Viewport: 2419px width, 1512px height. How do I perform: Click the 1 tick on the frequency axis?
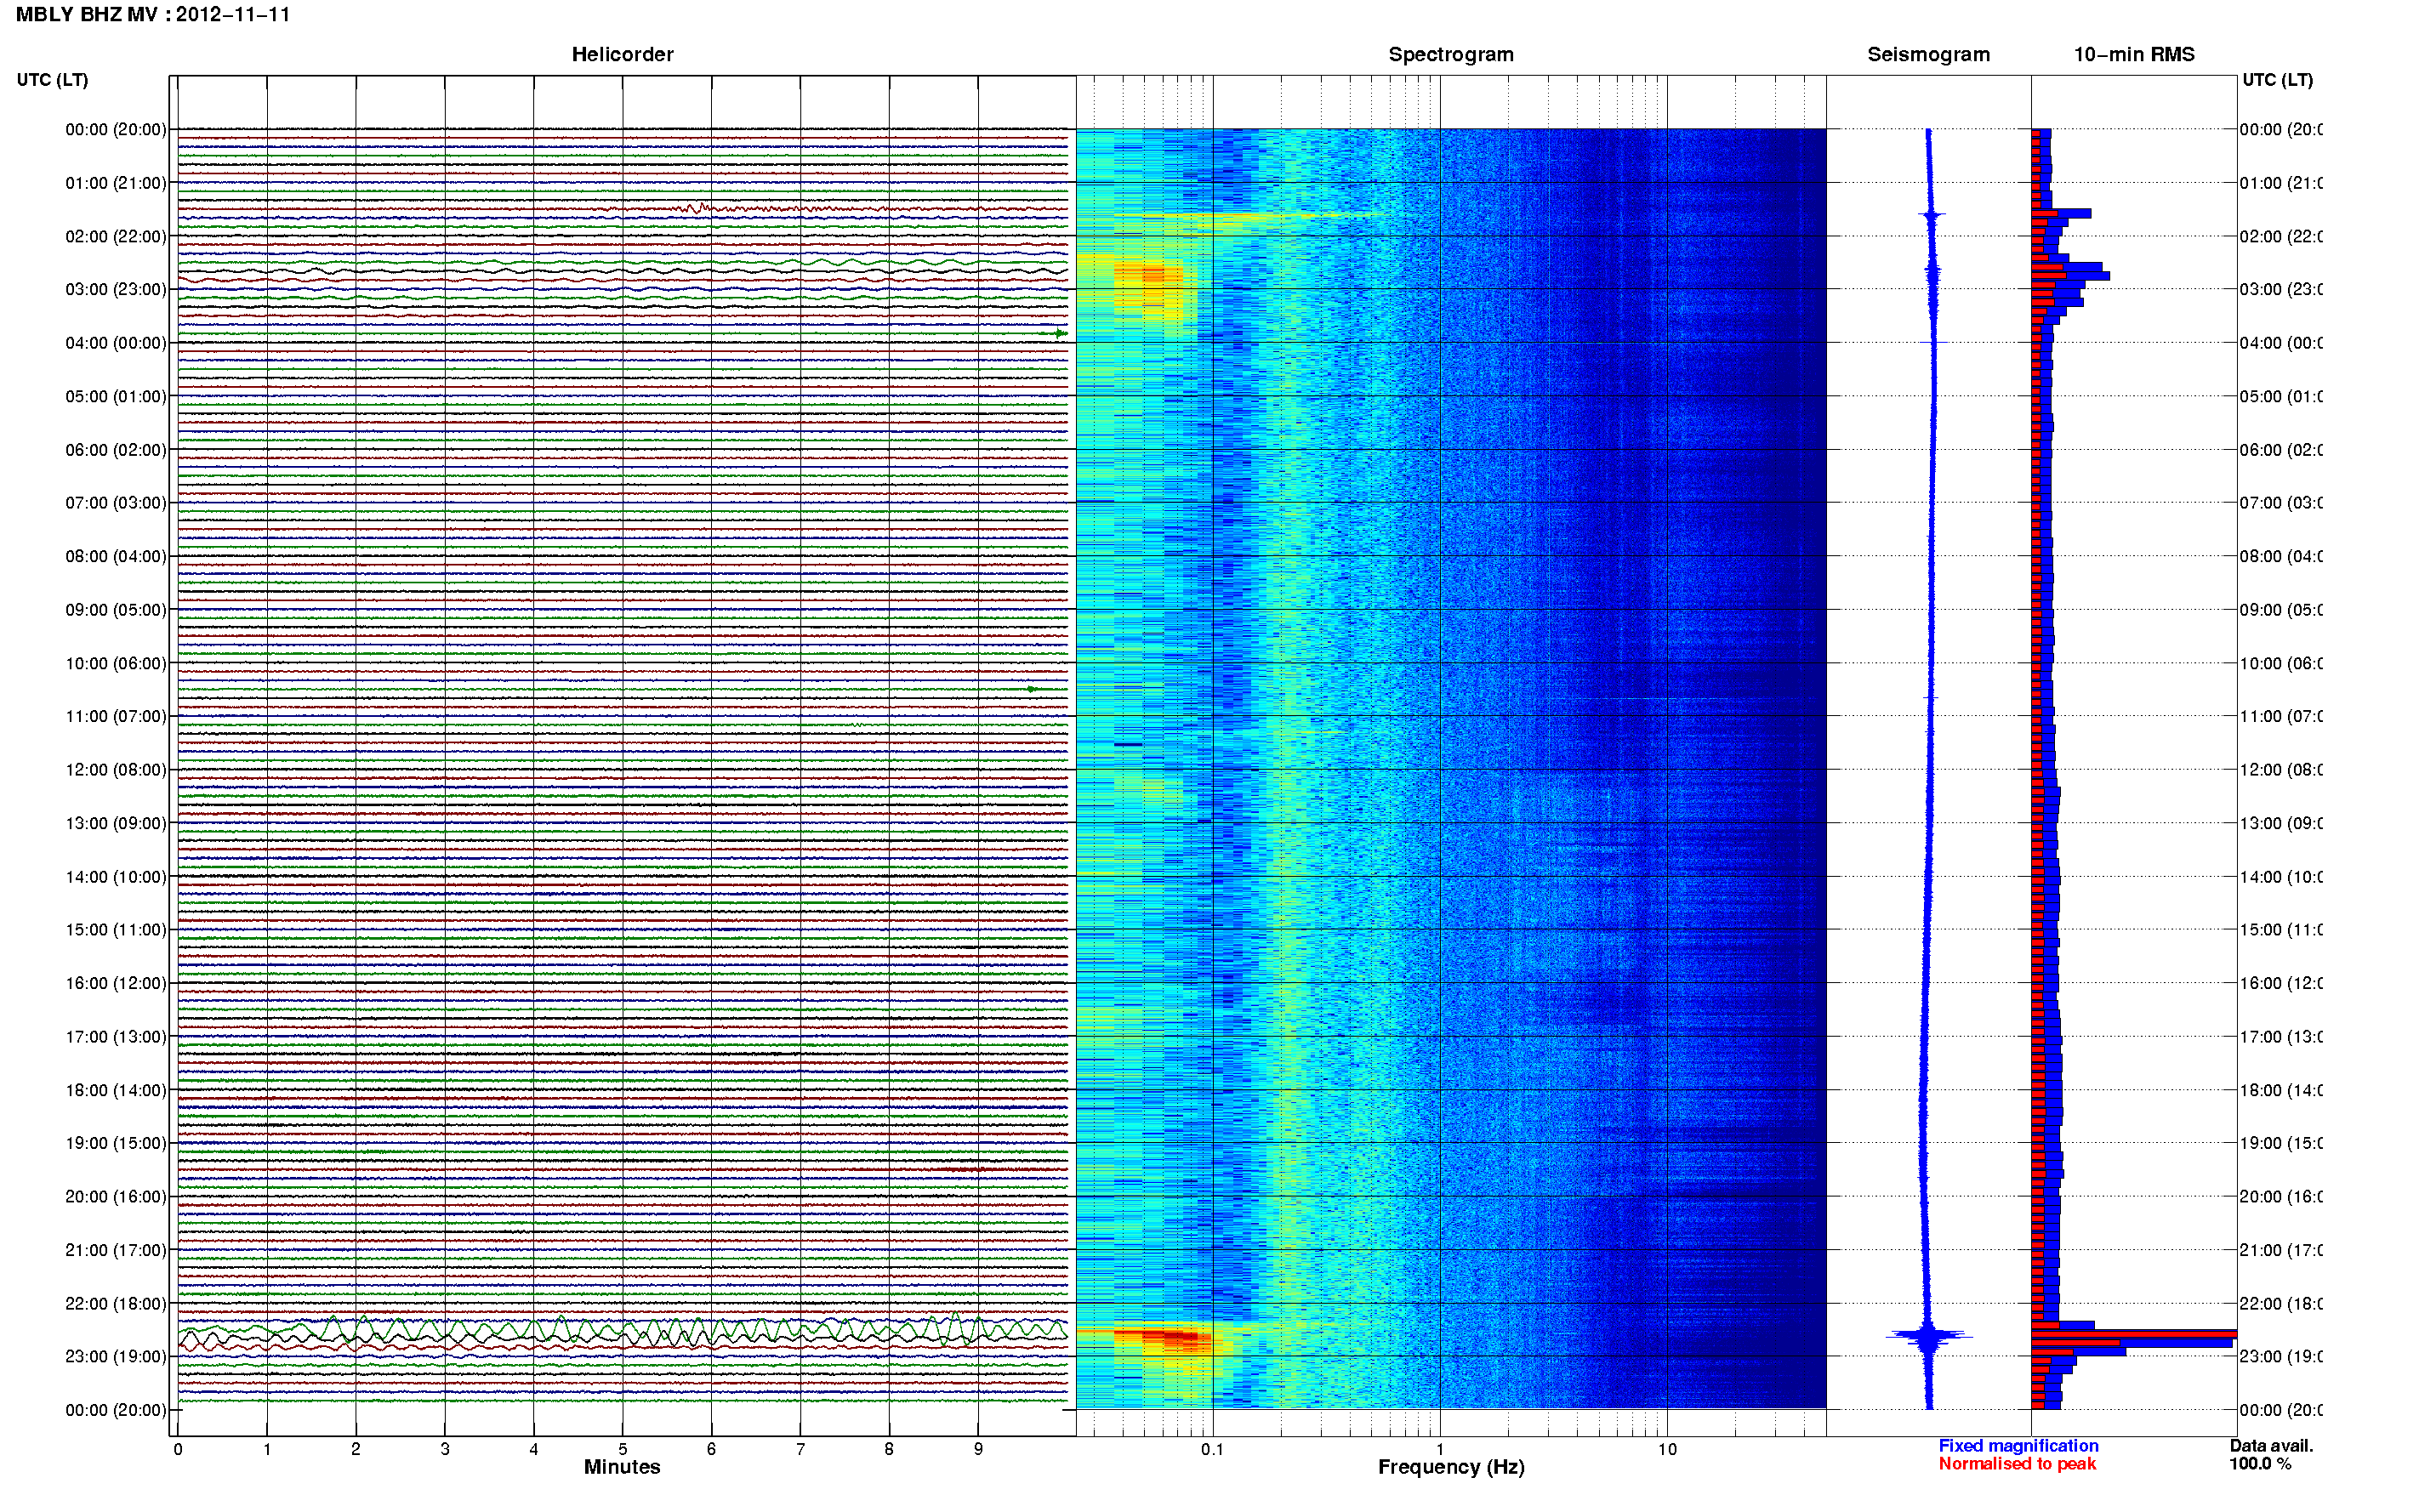coord(1440,1449)
